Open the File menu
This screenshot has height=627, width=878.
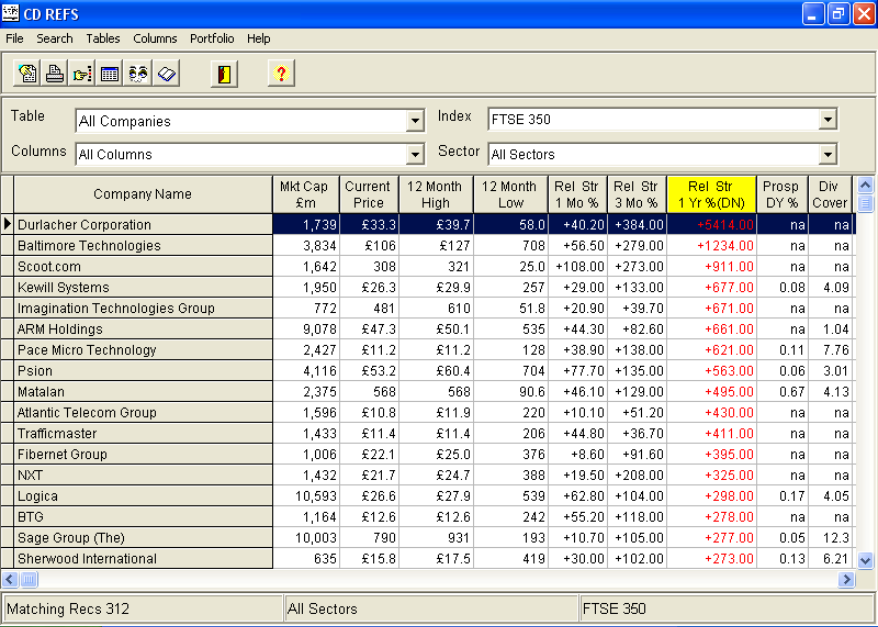pyautogui.click(x=15, y=39)
